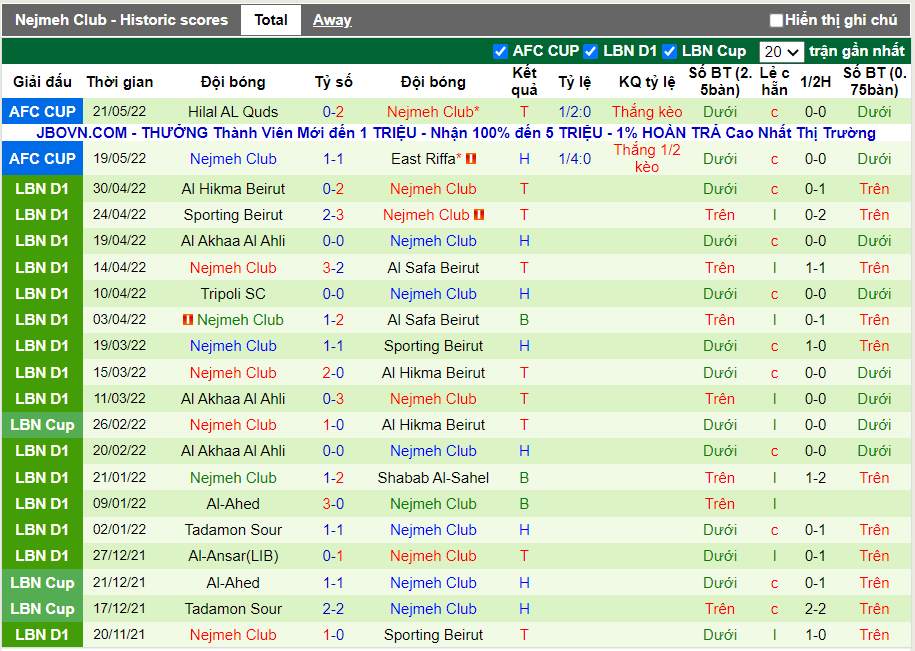This screenshot has width=915, height=651.
Task: Select the 3-2 score on 14/04/22
Action: tap(333, 268)
